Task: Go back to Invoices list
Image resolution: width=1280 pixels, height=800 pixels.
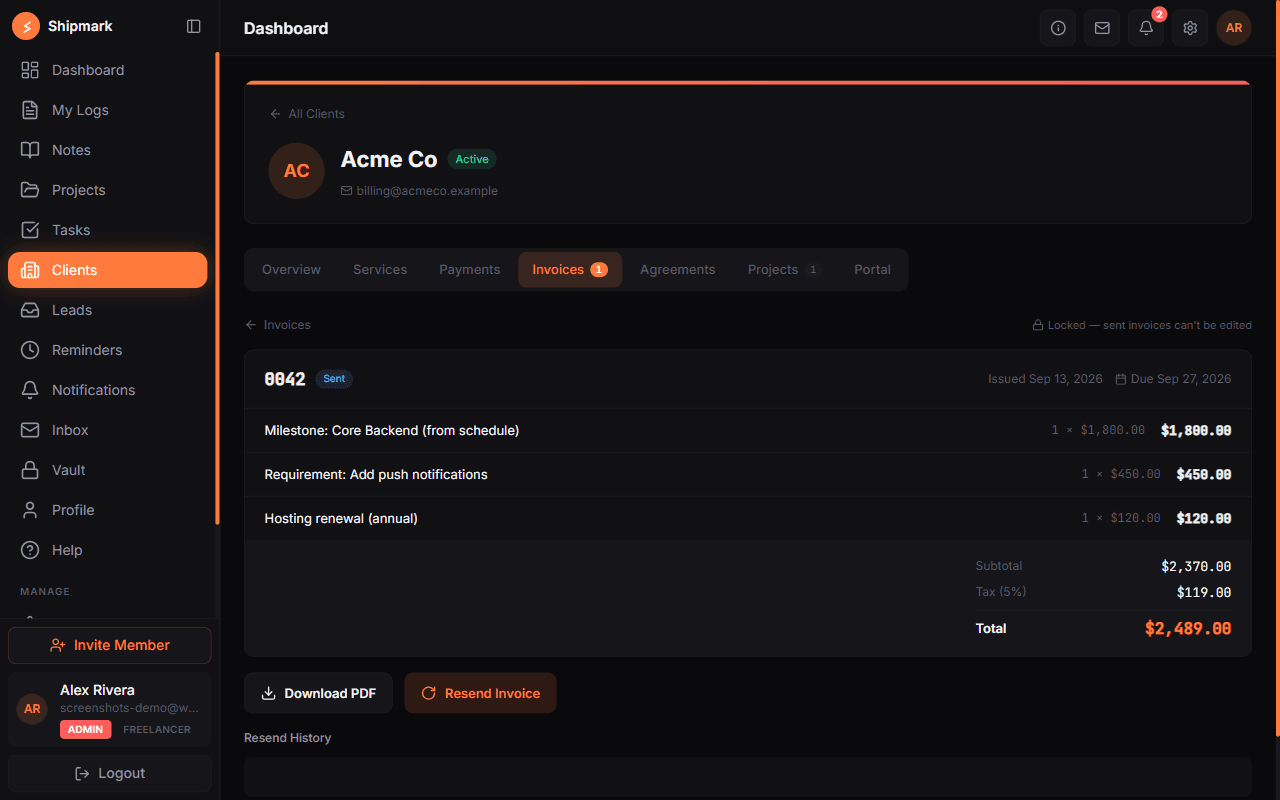Action: 278,325
